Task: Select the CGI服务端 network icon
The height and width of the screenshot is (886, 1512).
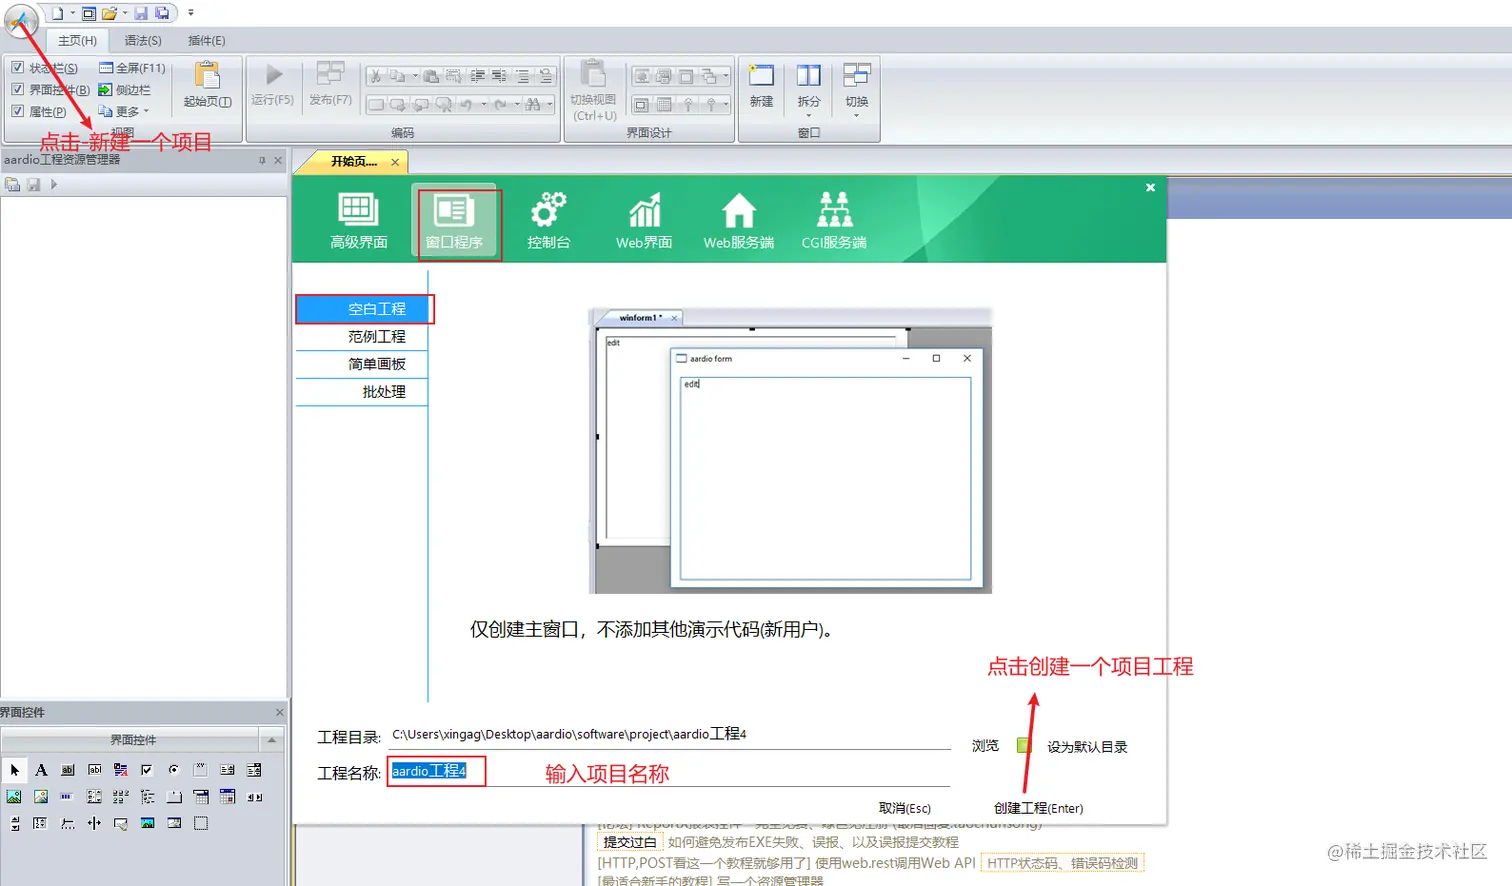Action: [x=834, y=221]
